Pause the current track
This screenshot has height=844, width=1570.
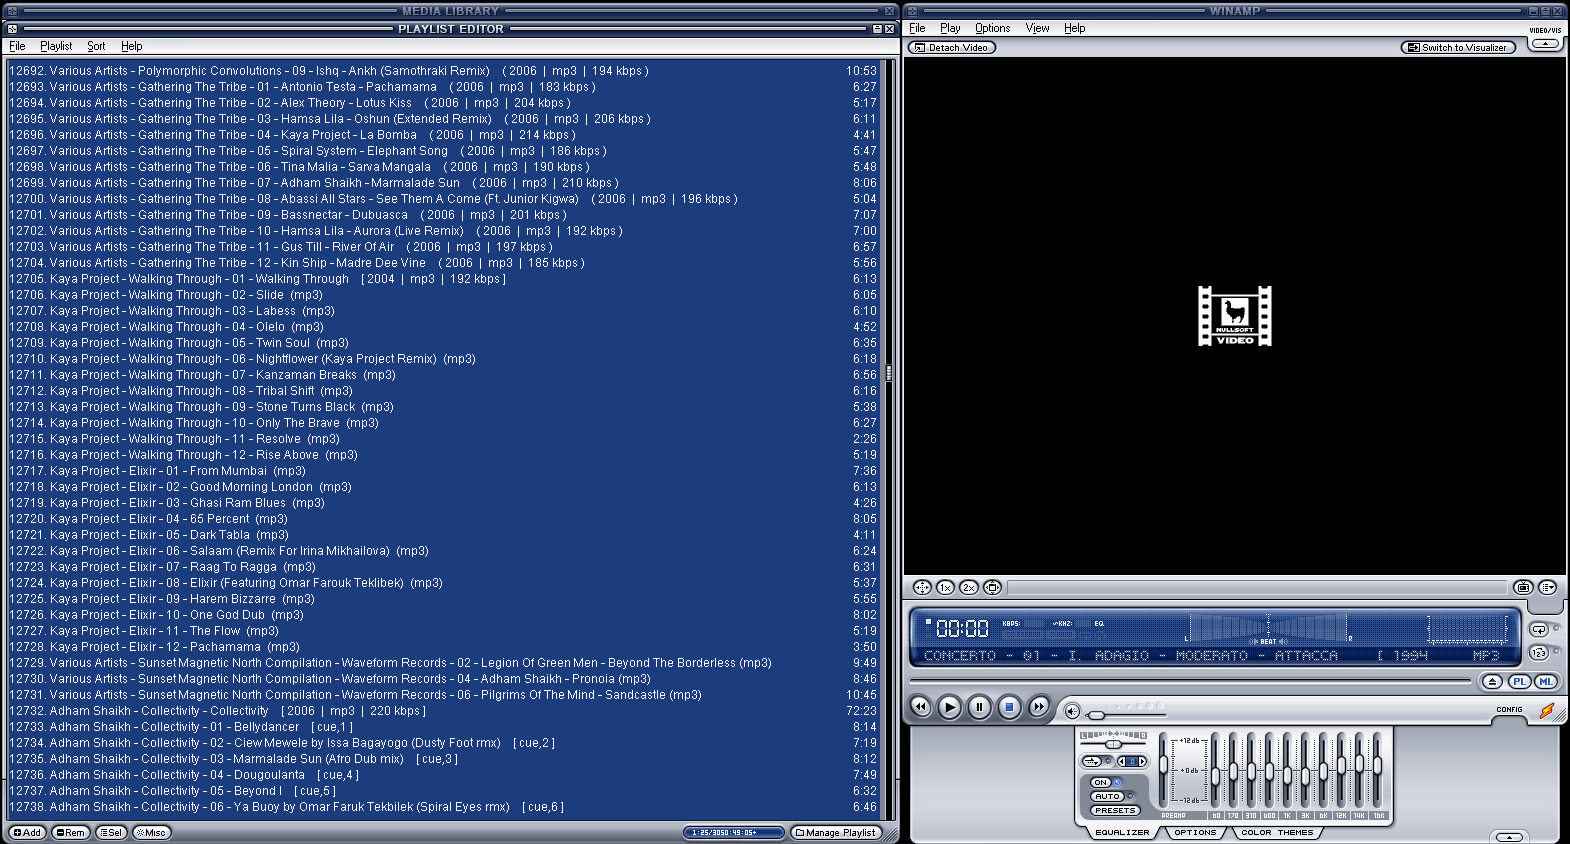[x=979, y=707]
